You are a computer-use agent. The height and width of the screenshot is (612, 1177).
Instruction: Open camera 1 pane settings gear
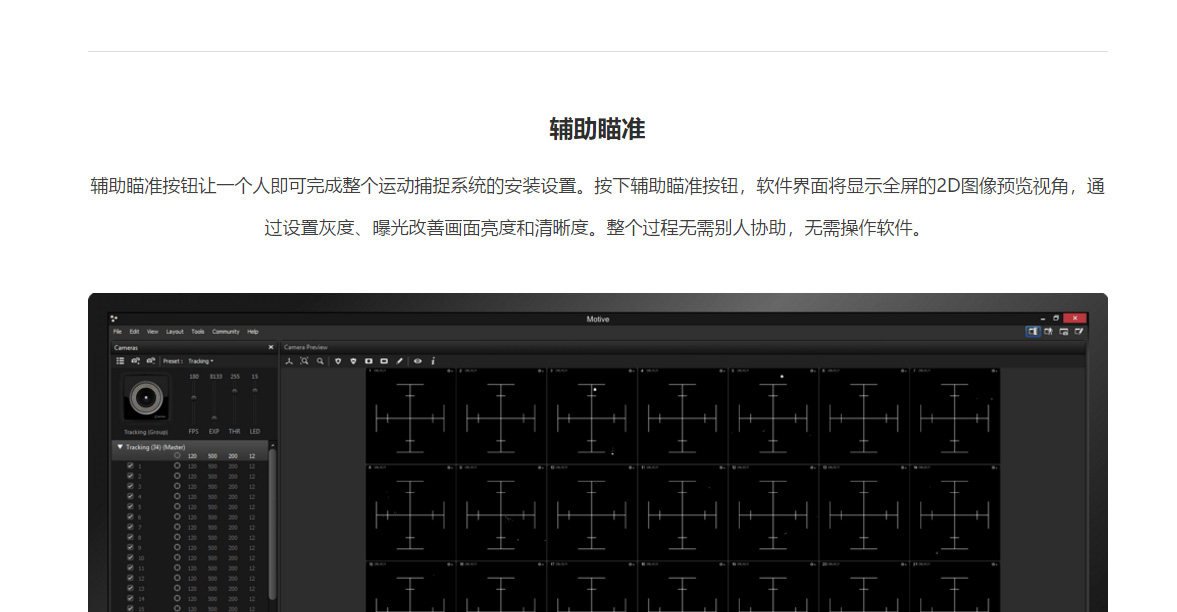(450, 371)
